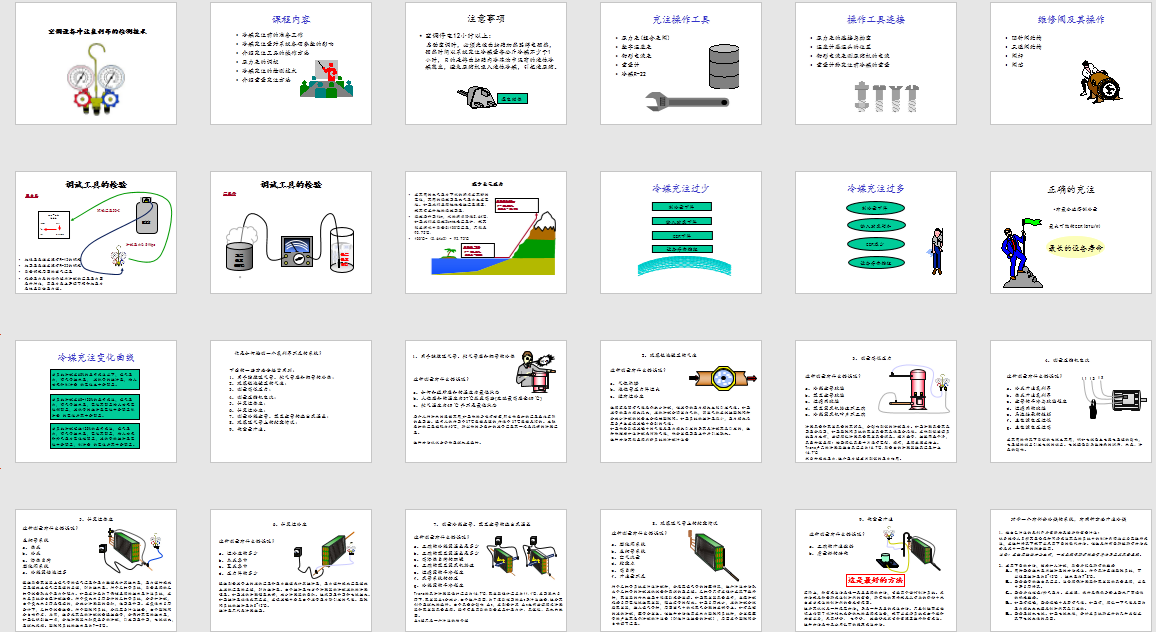
Task: Select the slide with masked technician picture
Action: [486, 401]
